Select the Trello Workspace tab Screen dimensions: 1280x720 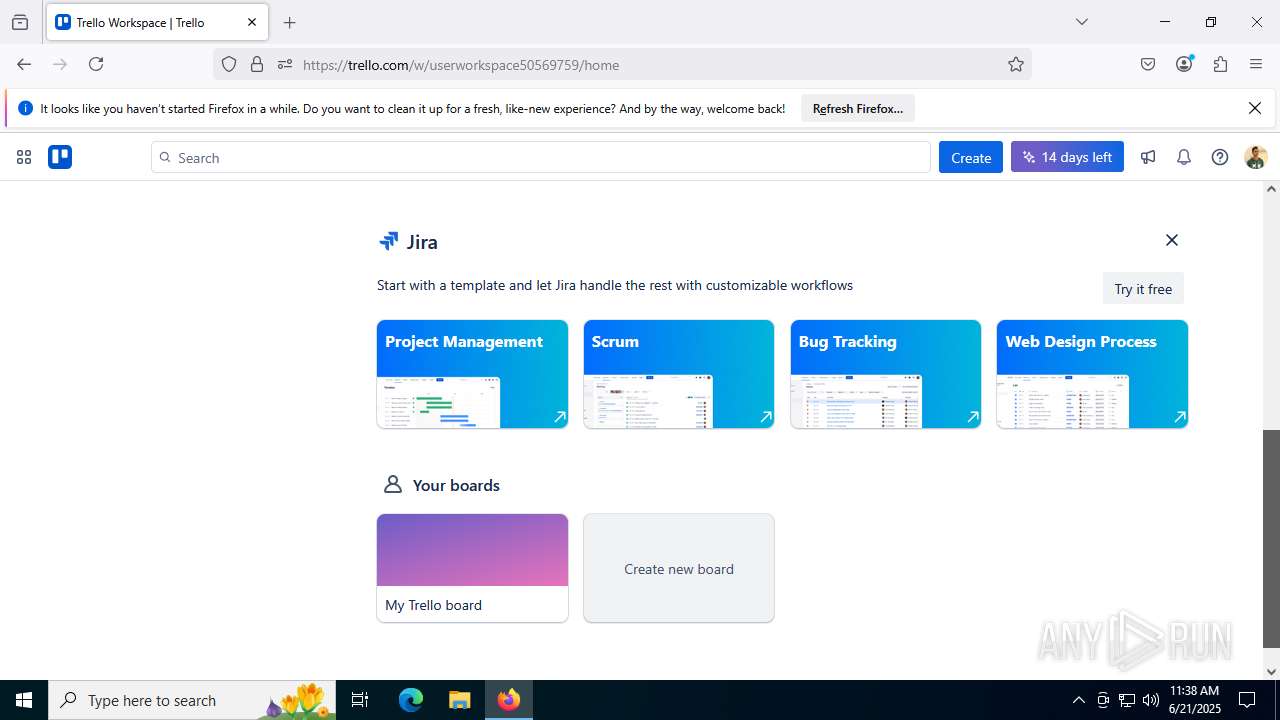pos(157,22)
